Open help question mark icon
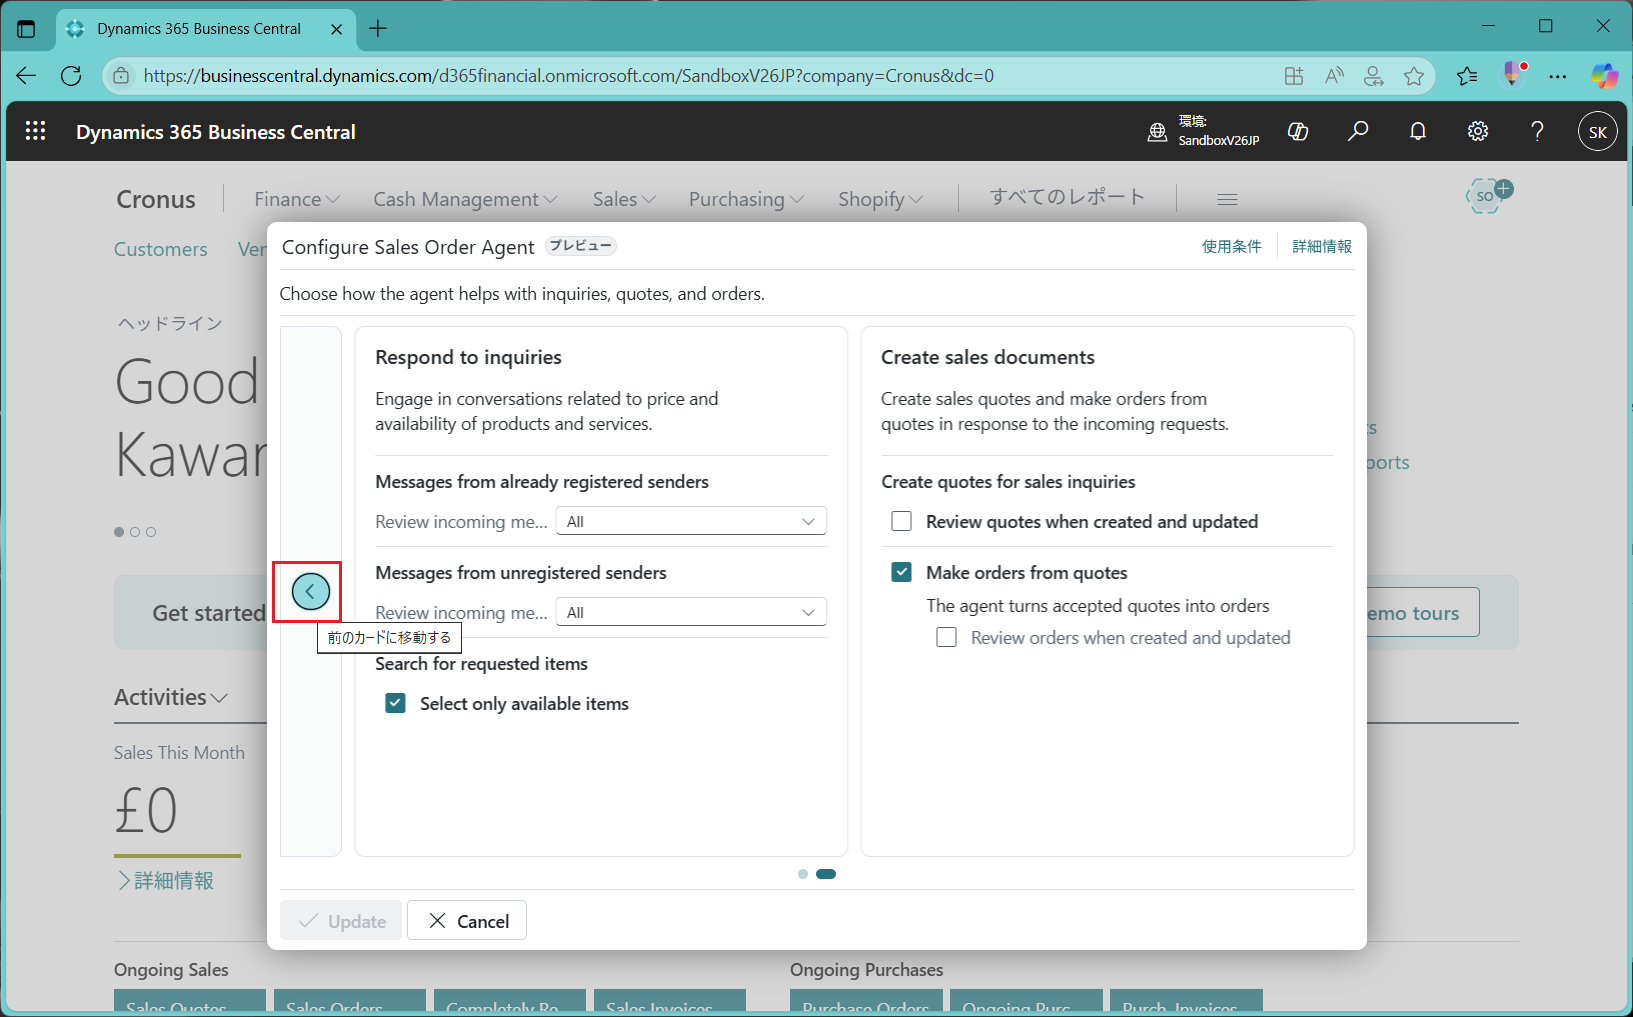This screenshot has height=1017, width=1633. click(x=1538, y=131)
